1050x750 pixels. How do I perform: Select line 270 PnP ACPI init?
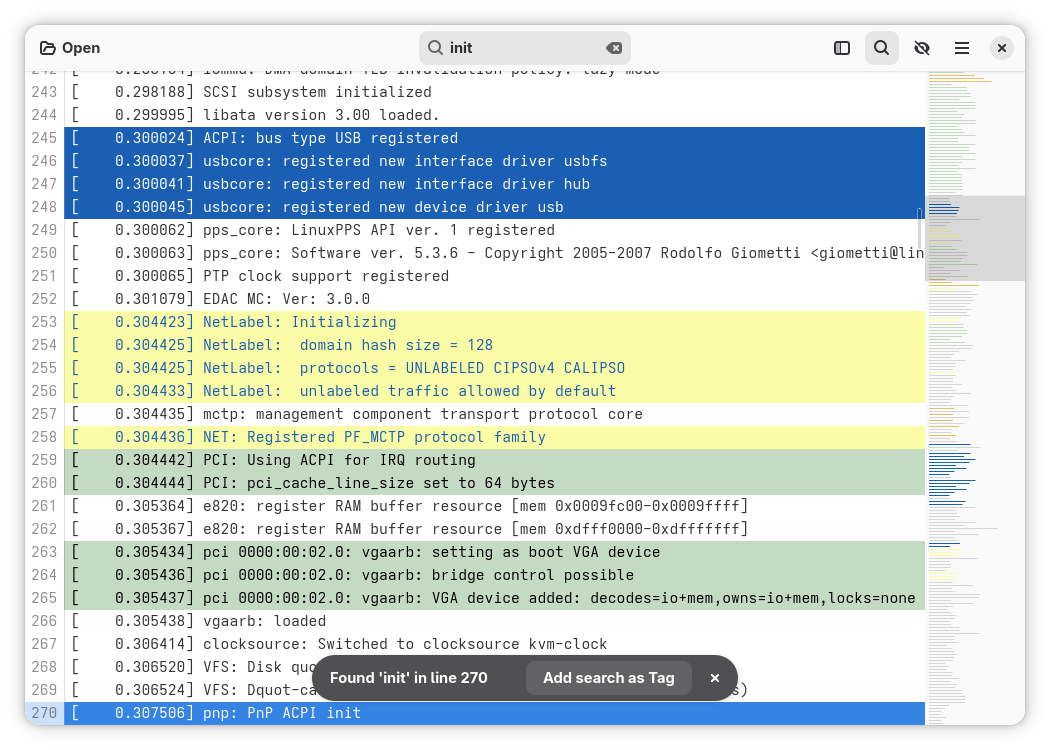[x=494, y=713]
